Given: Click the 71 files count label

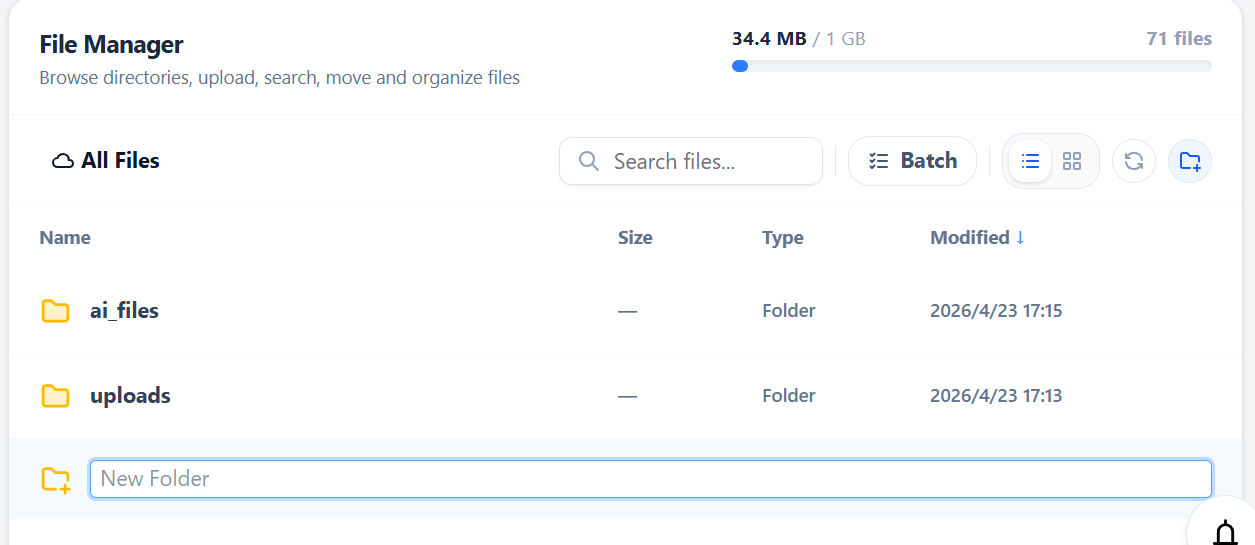Looking at the screenshot, I should coord(1179,39).
